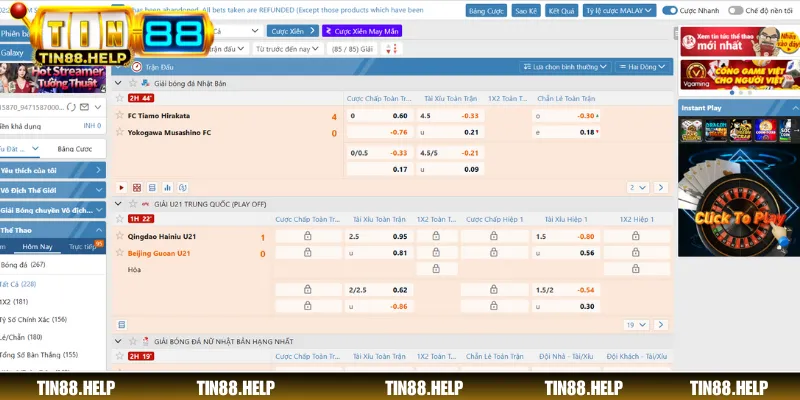
Task: Open the list view icon under Yokogawa match
Action: click(152, 187)
